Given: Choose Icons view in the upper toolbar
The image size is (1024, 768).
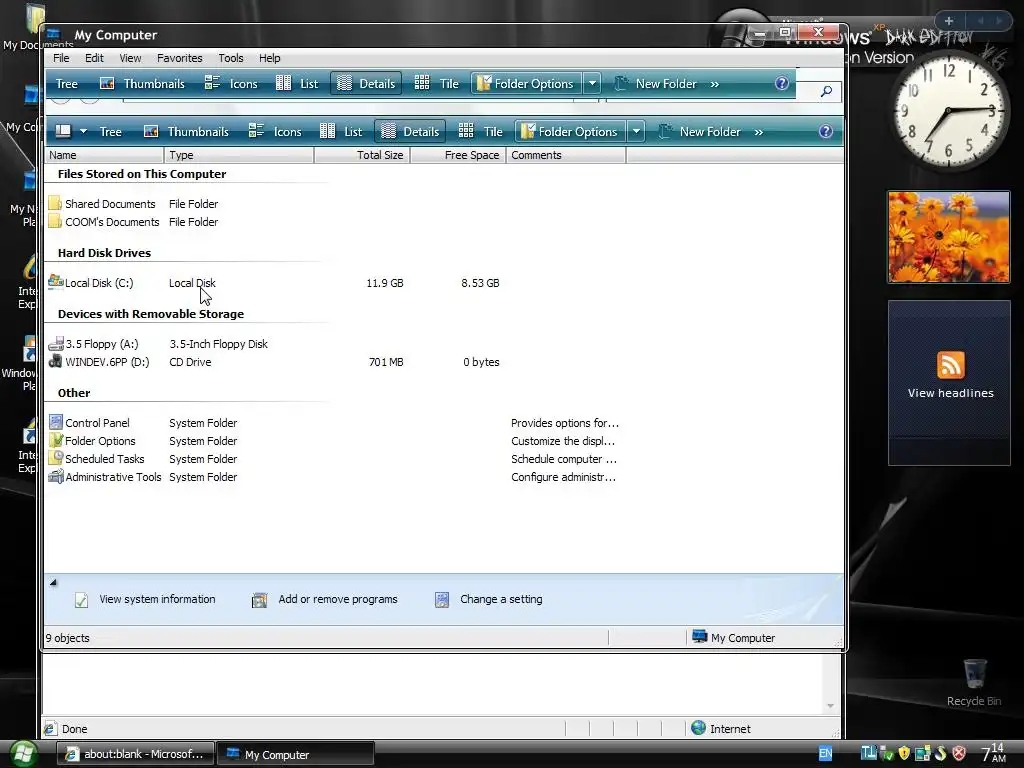Looking at the screenshot, I should [x=231, y=84].
